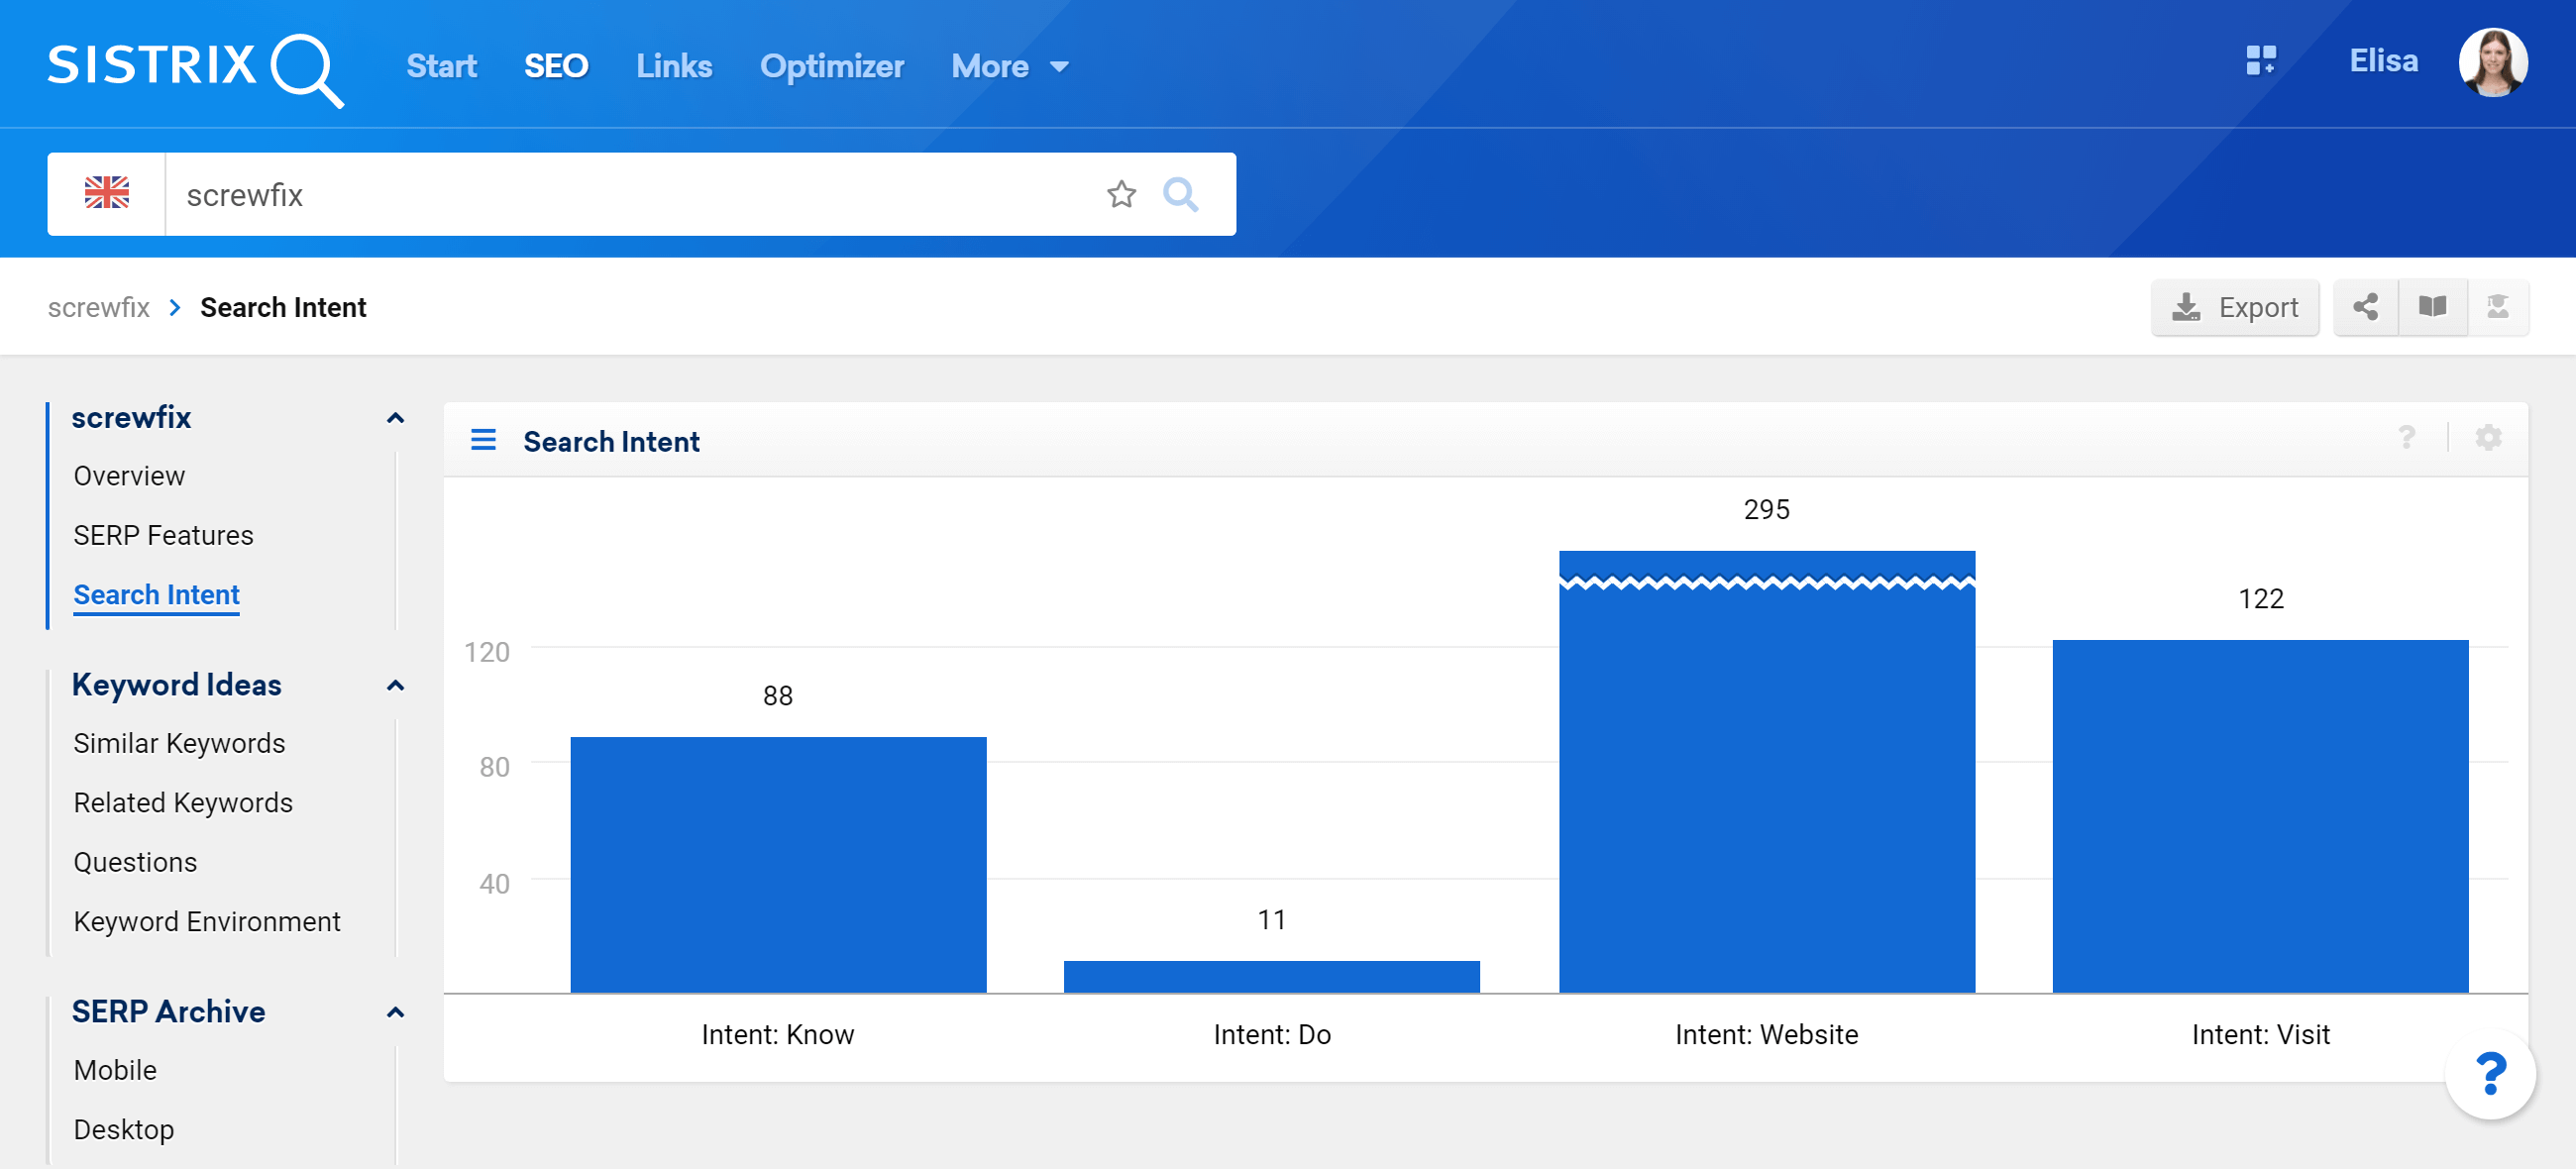Click the SERP Archive heading
The image size is (2576, 1169).
pyautogui.click(x=168, y=1011)
